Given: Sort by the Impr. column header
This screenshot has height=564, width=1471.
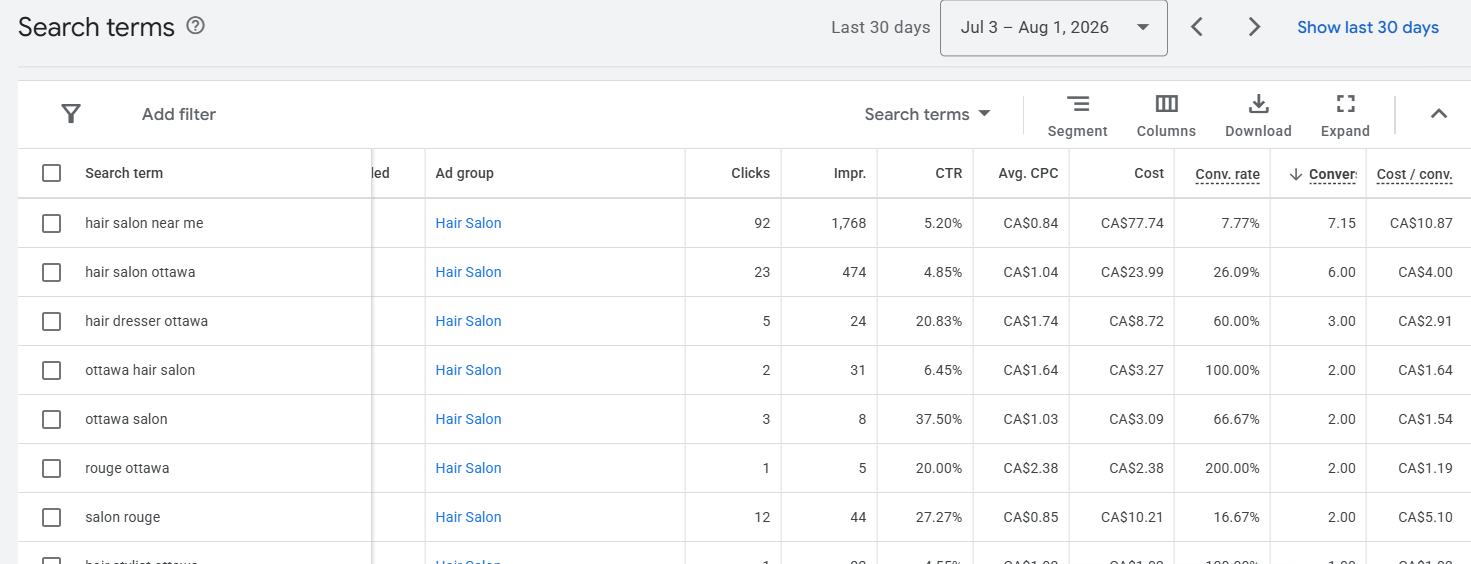Looking at the screenshot, I should pos(850,173).
